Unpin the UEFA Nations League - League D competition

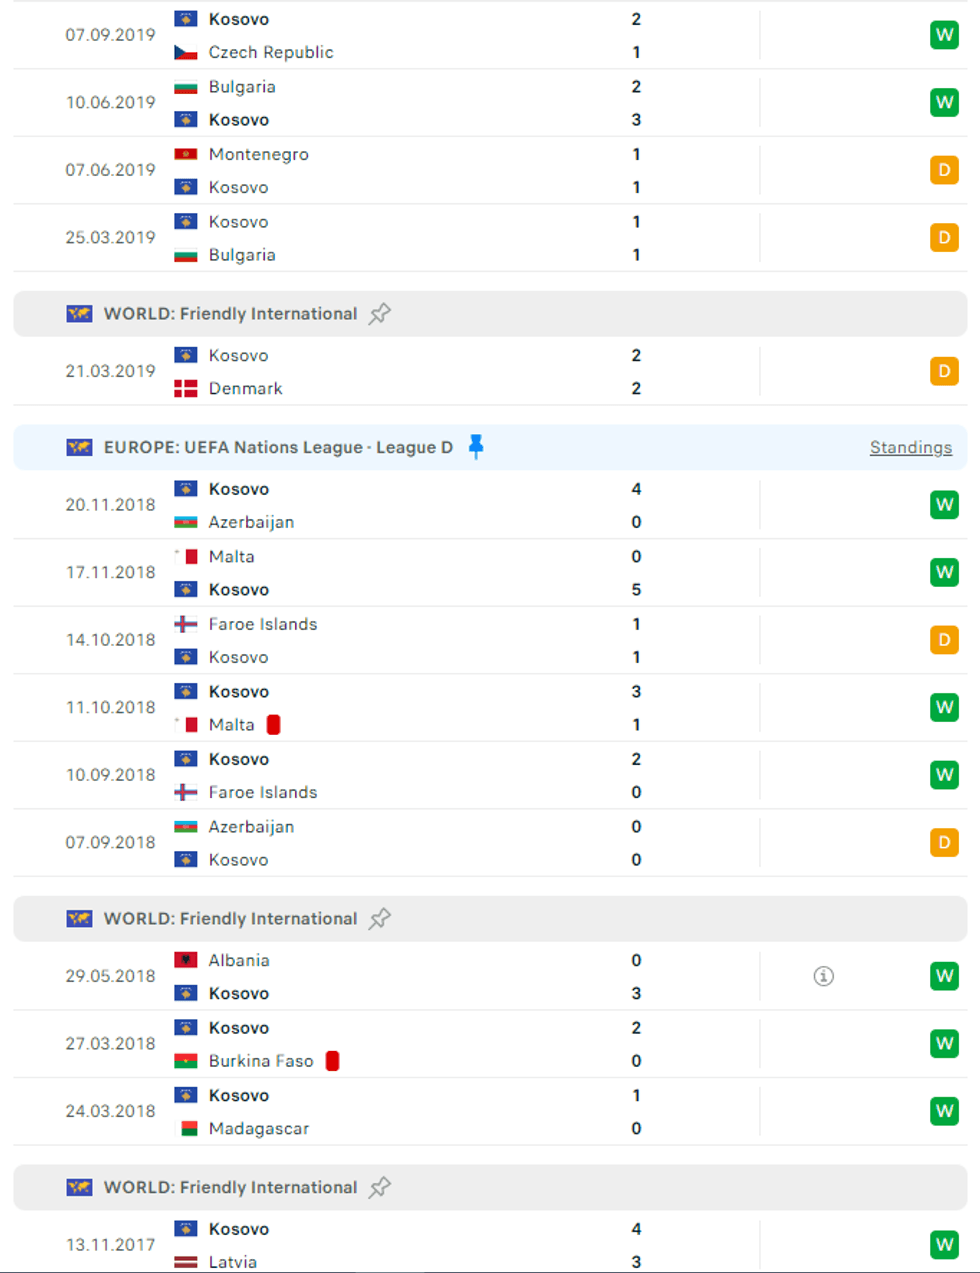476,447
